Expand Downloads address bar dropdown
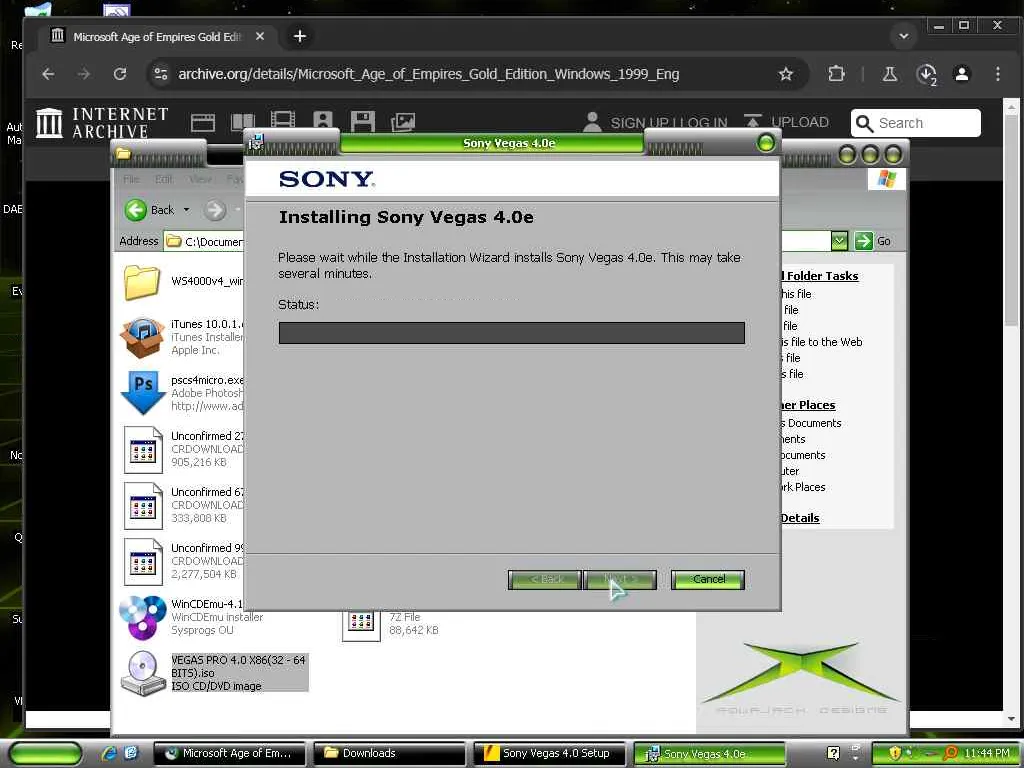 coord(839,241)
